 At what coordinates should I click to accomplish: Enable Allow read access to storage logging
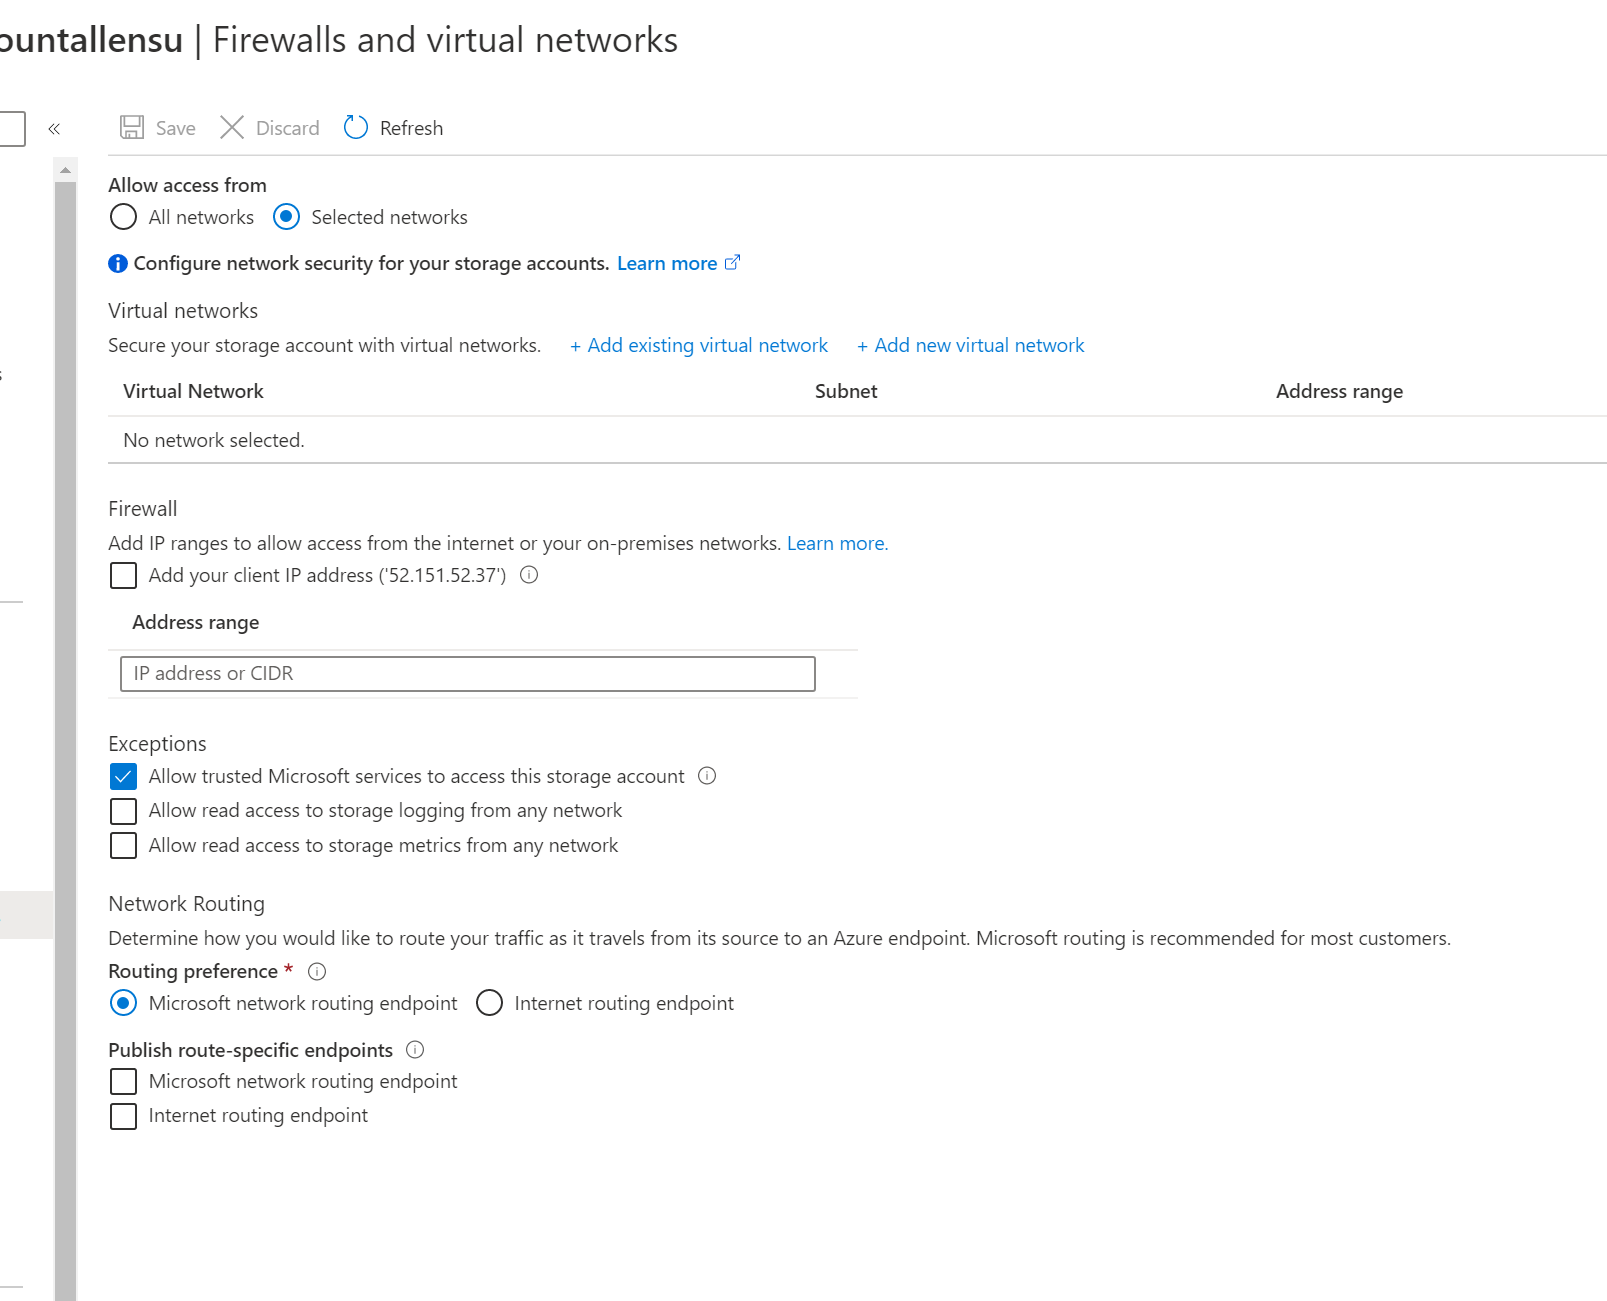tap(122, 810)
